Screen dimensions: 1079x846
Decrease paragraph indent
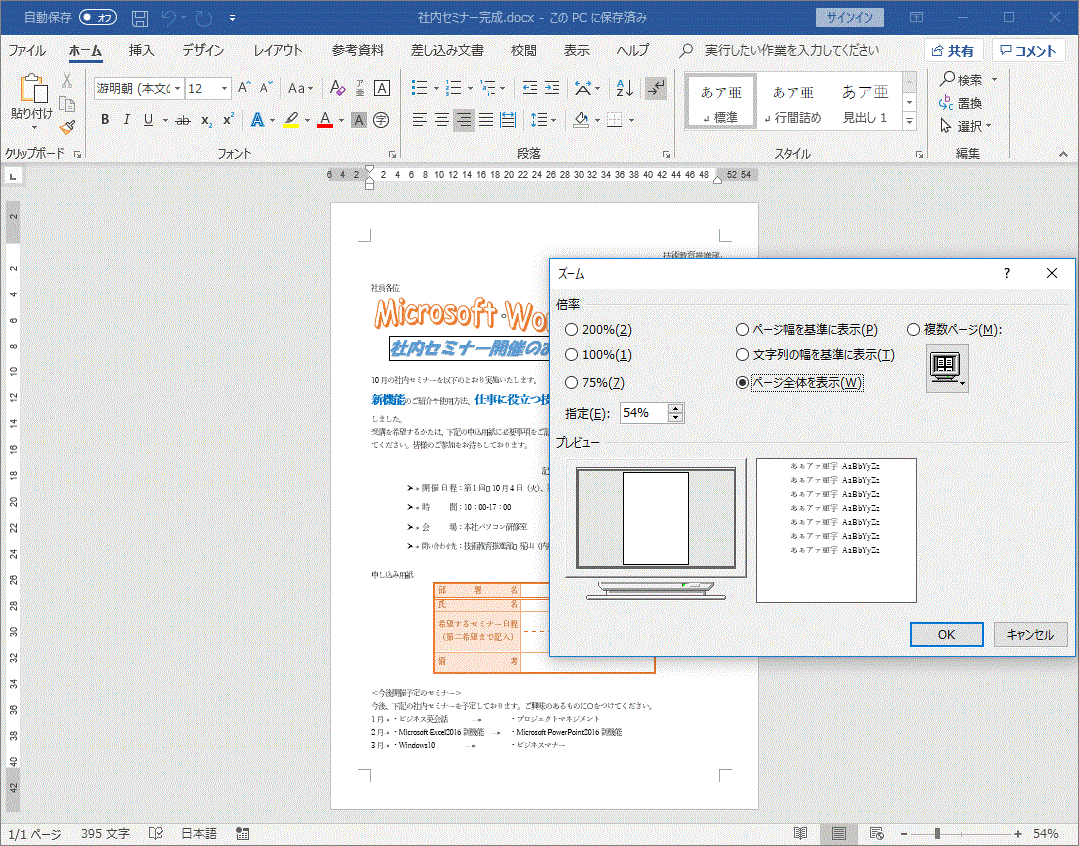529,88
